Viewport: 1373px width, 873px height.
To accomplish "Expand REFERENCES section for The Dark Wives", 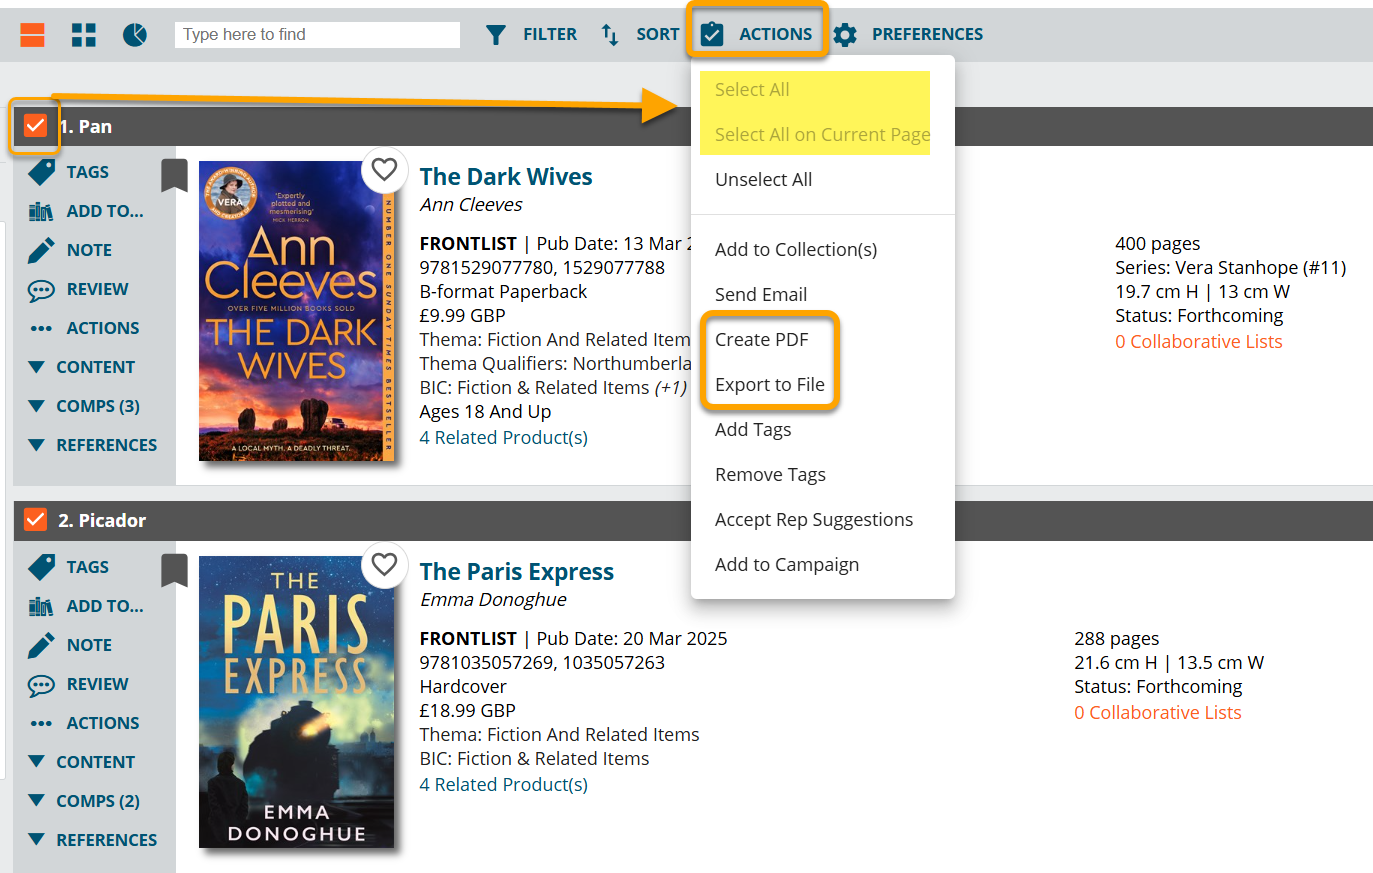I will [x=92, y=445].
